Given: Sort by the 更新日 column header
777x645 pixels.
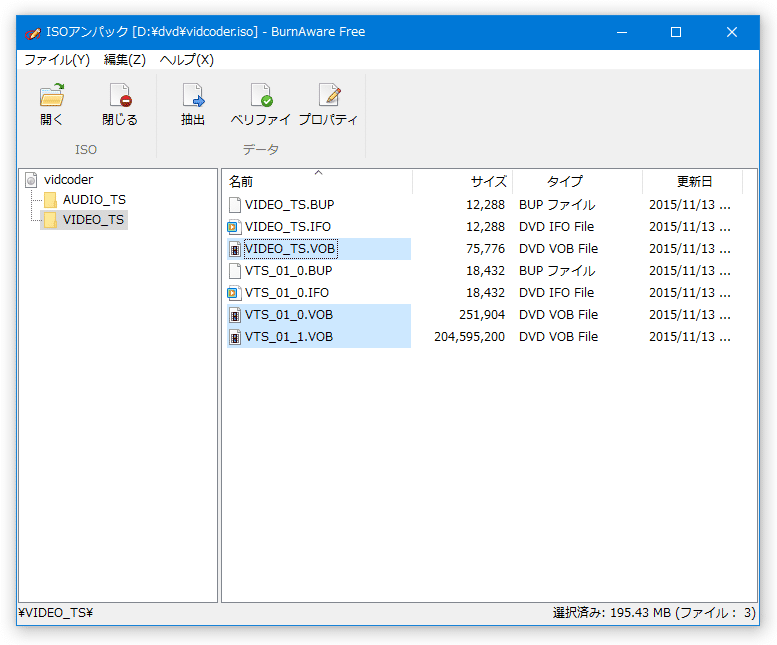Looking at the screenshot, I should tap(692, 181).
